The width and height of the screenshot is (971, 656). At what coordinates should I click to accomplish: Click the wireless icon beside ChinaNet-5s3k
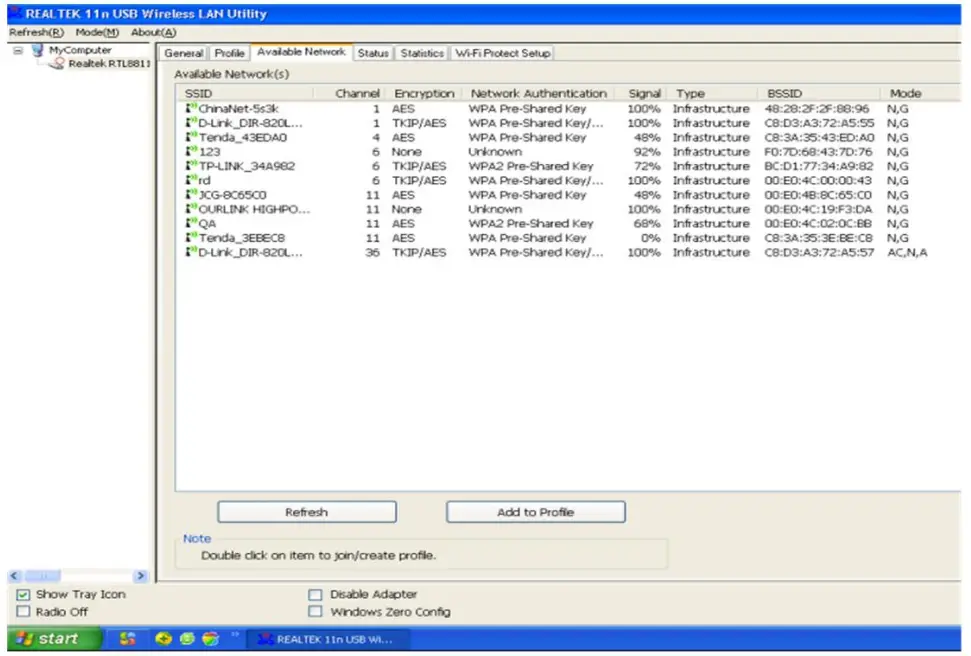[191, 108]
